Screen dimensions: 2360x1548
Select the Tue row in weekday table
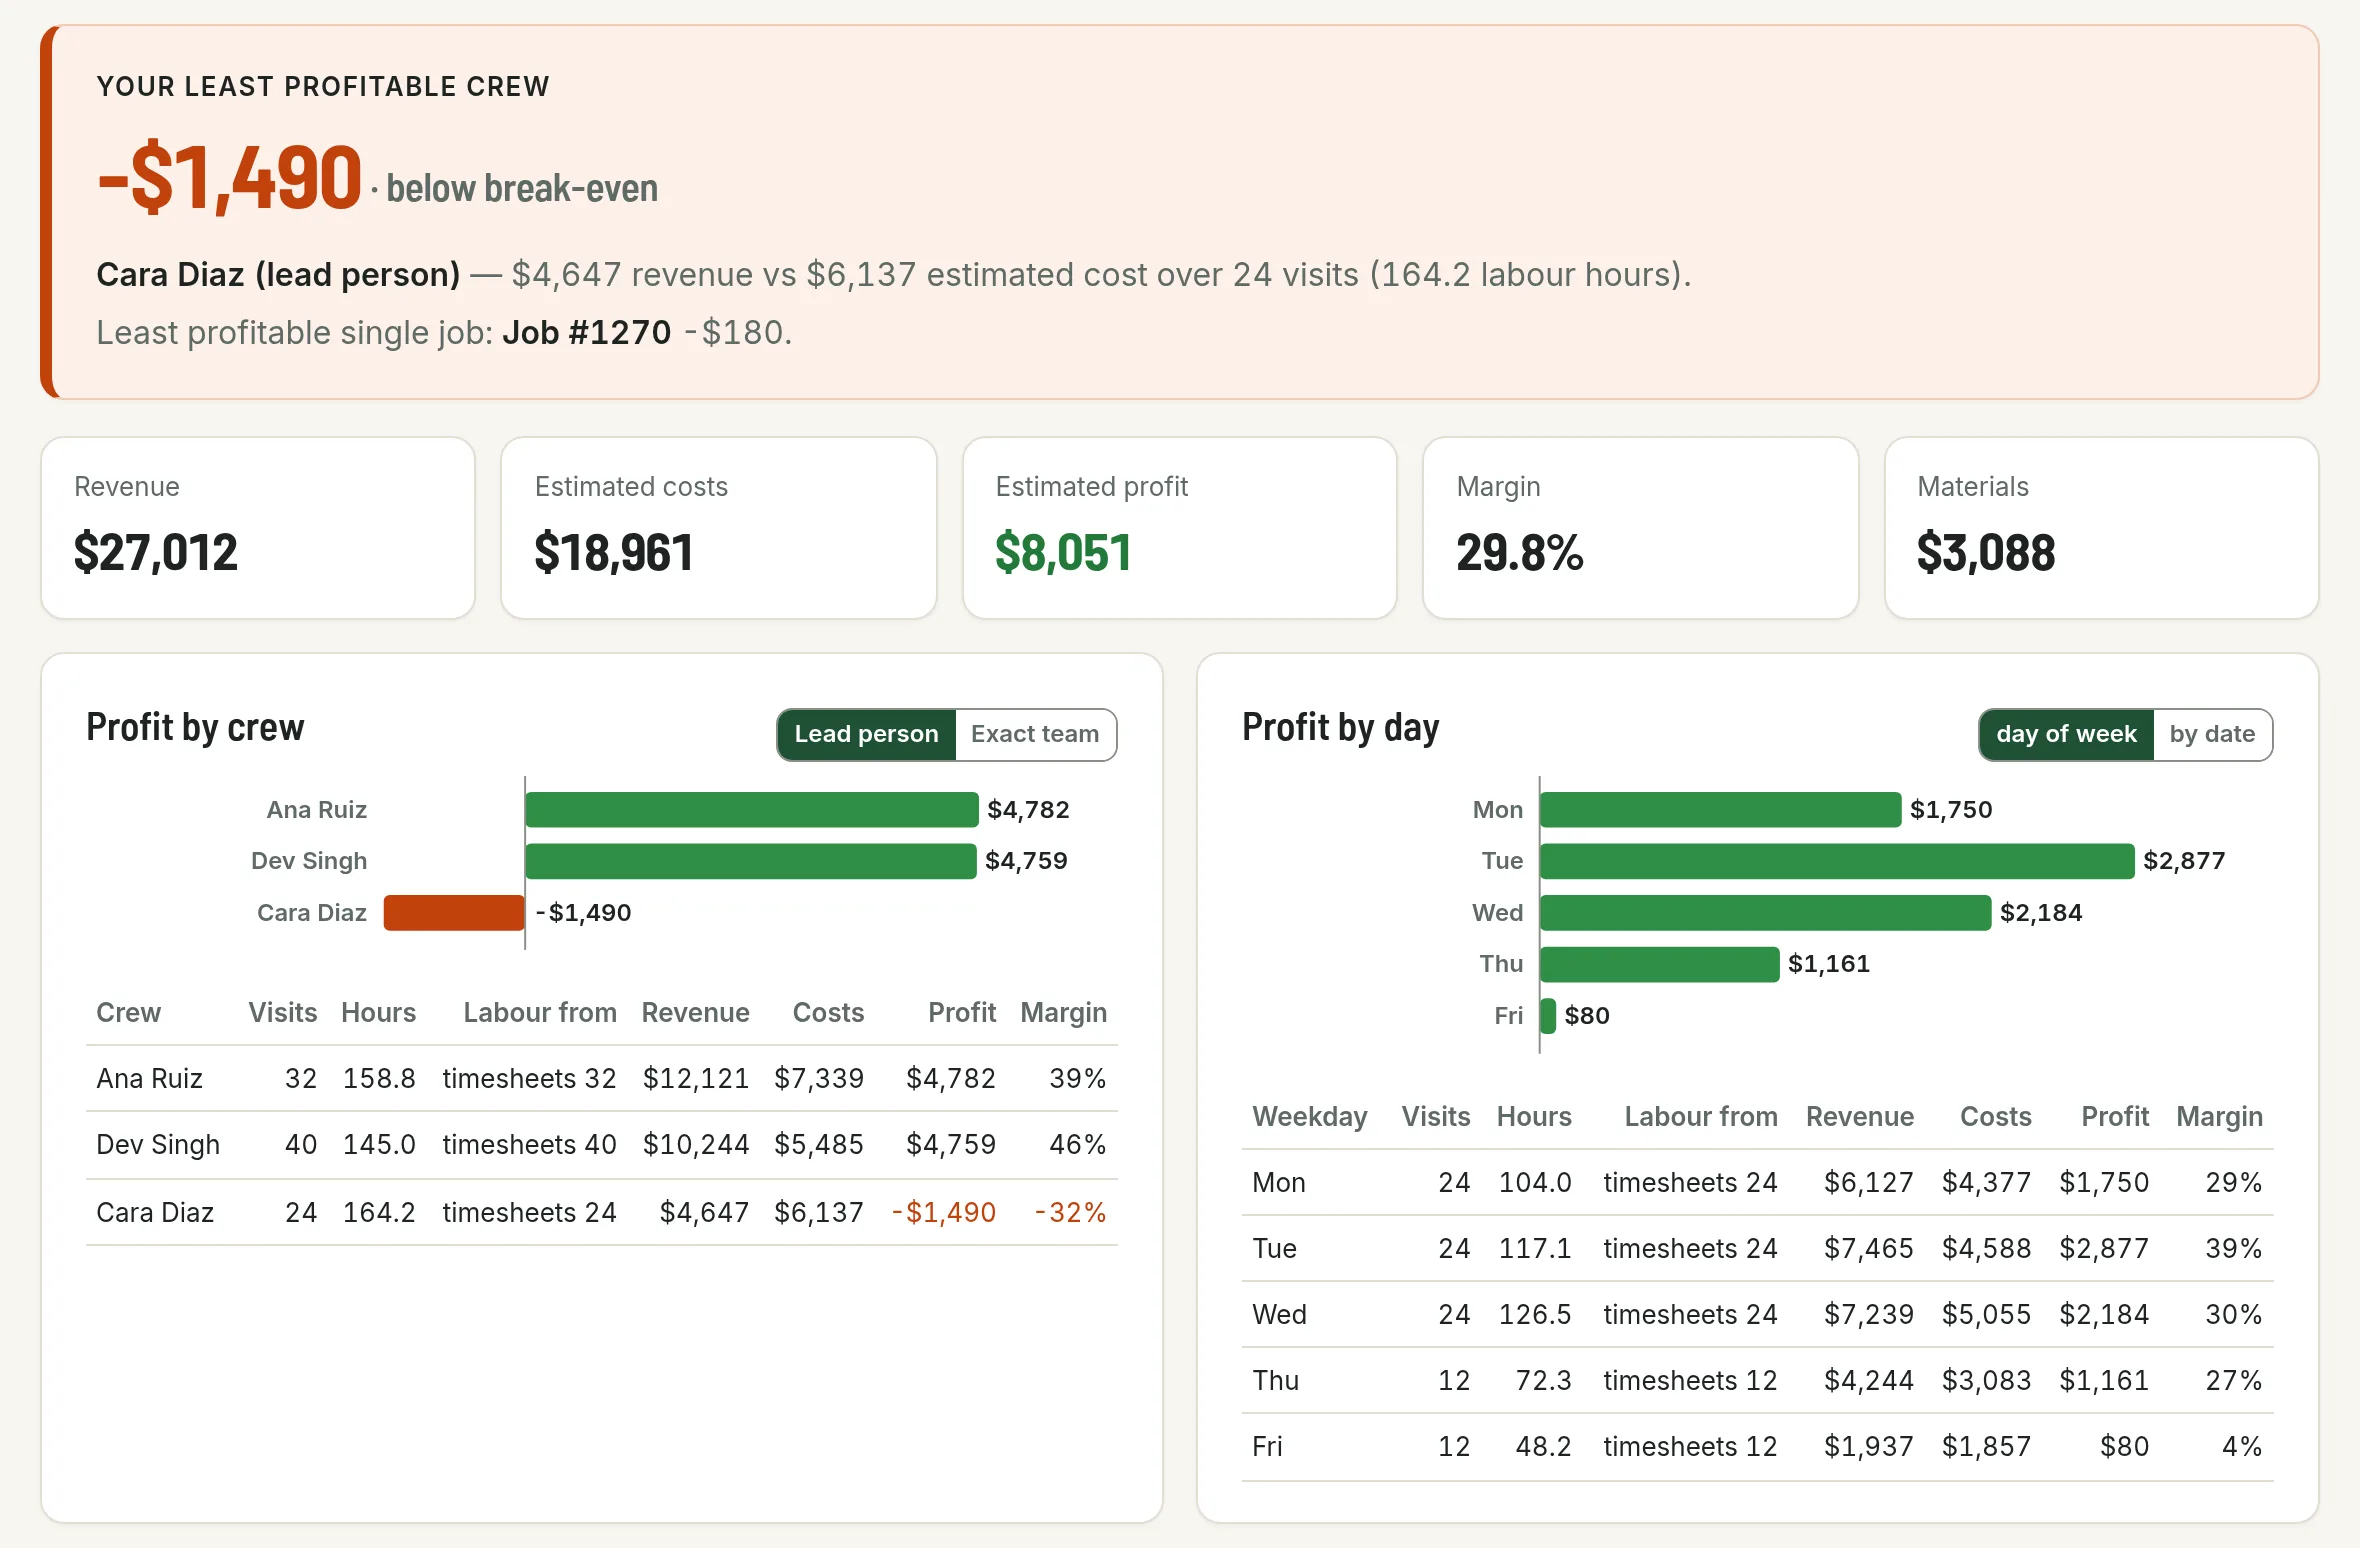(1757, 1248)
